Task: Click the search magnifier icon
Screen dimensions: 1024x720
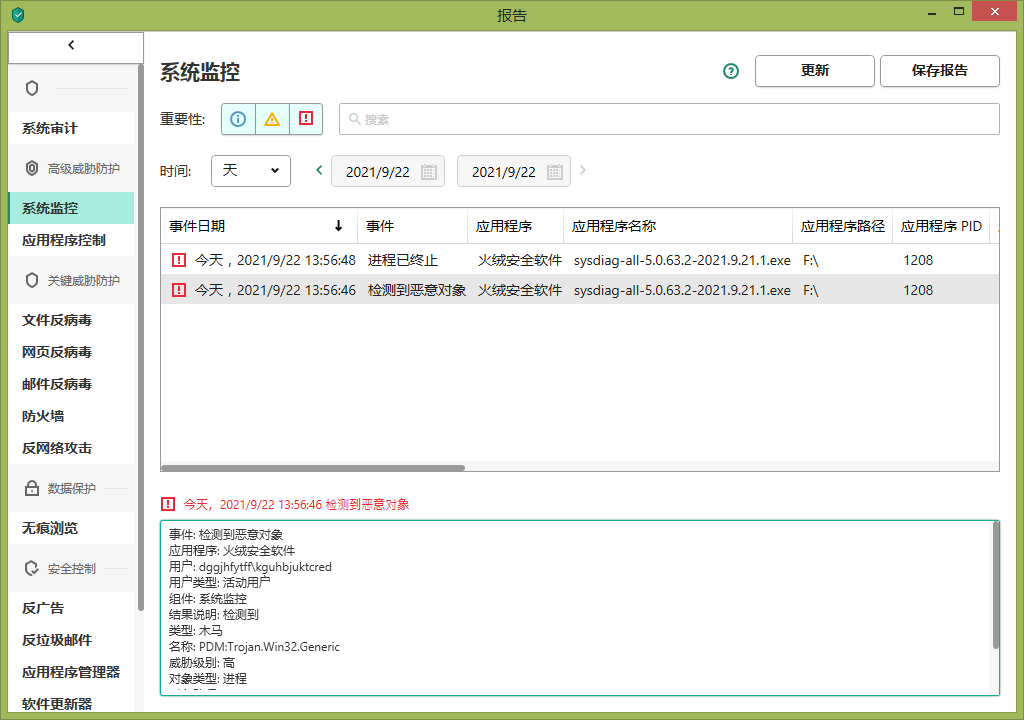Action: tap(354, 119)
